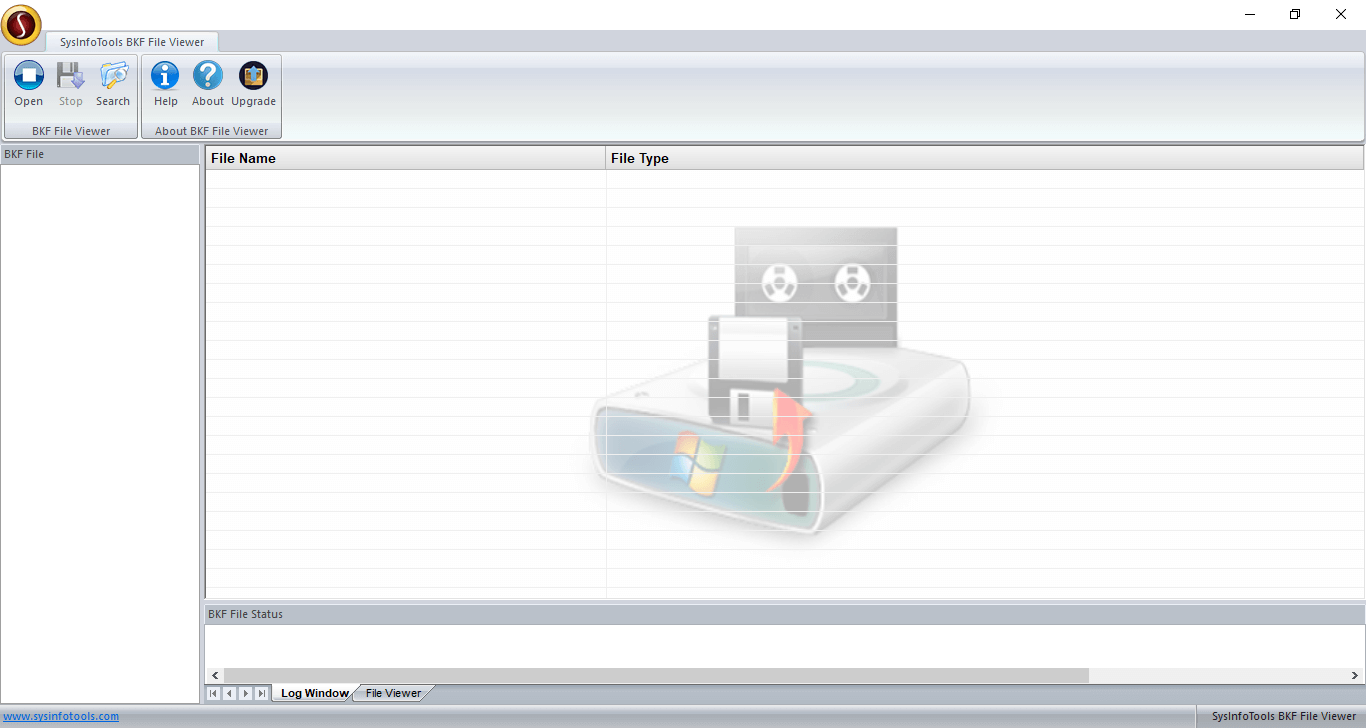Click the BKF File Viewer group label

tap(71, 131)
